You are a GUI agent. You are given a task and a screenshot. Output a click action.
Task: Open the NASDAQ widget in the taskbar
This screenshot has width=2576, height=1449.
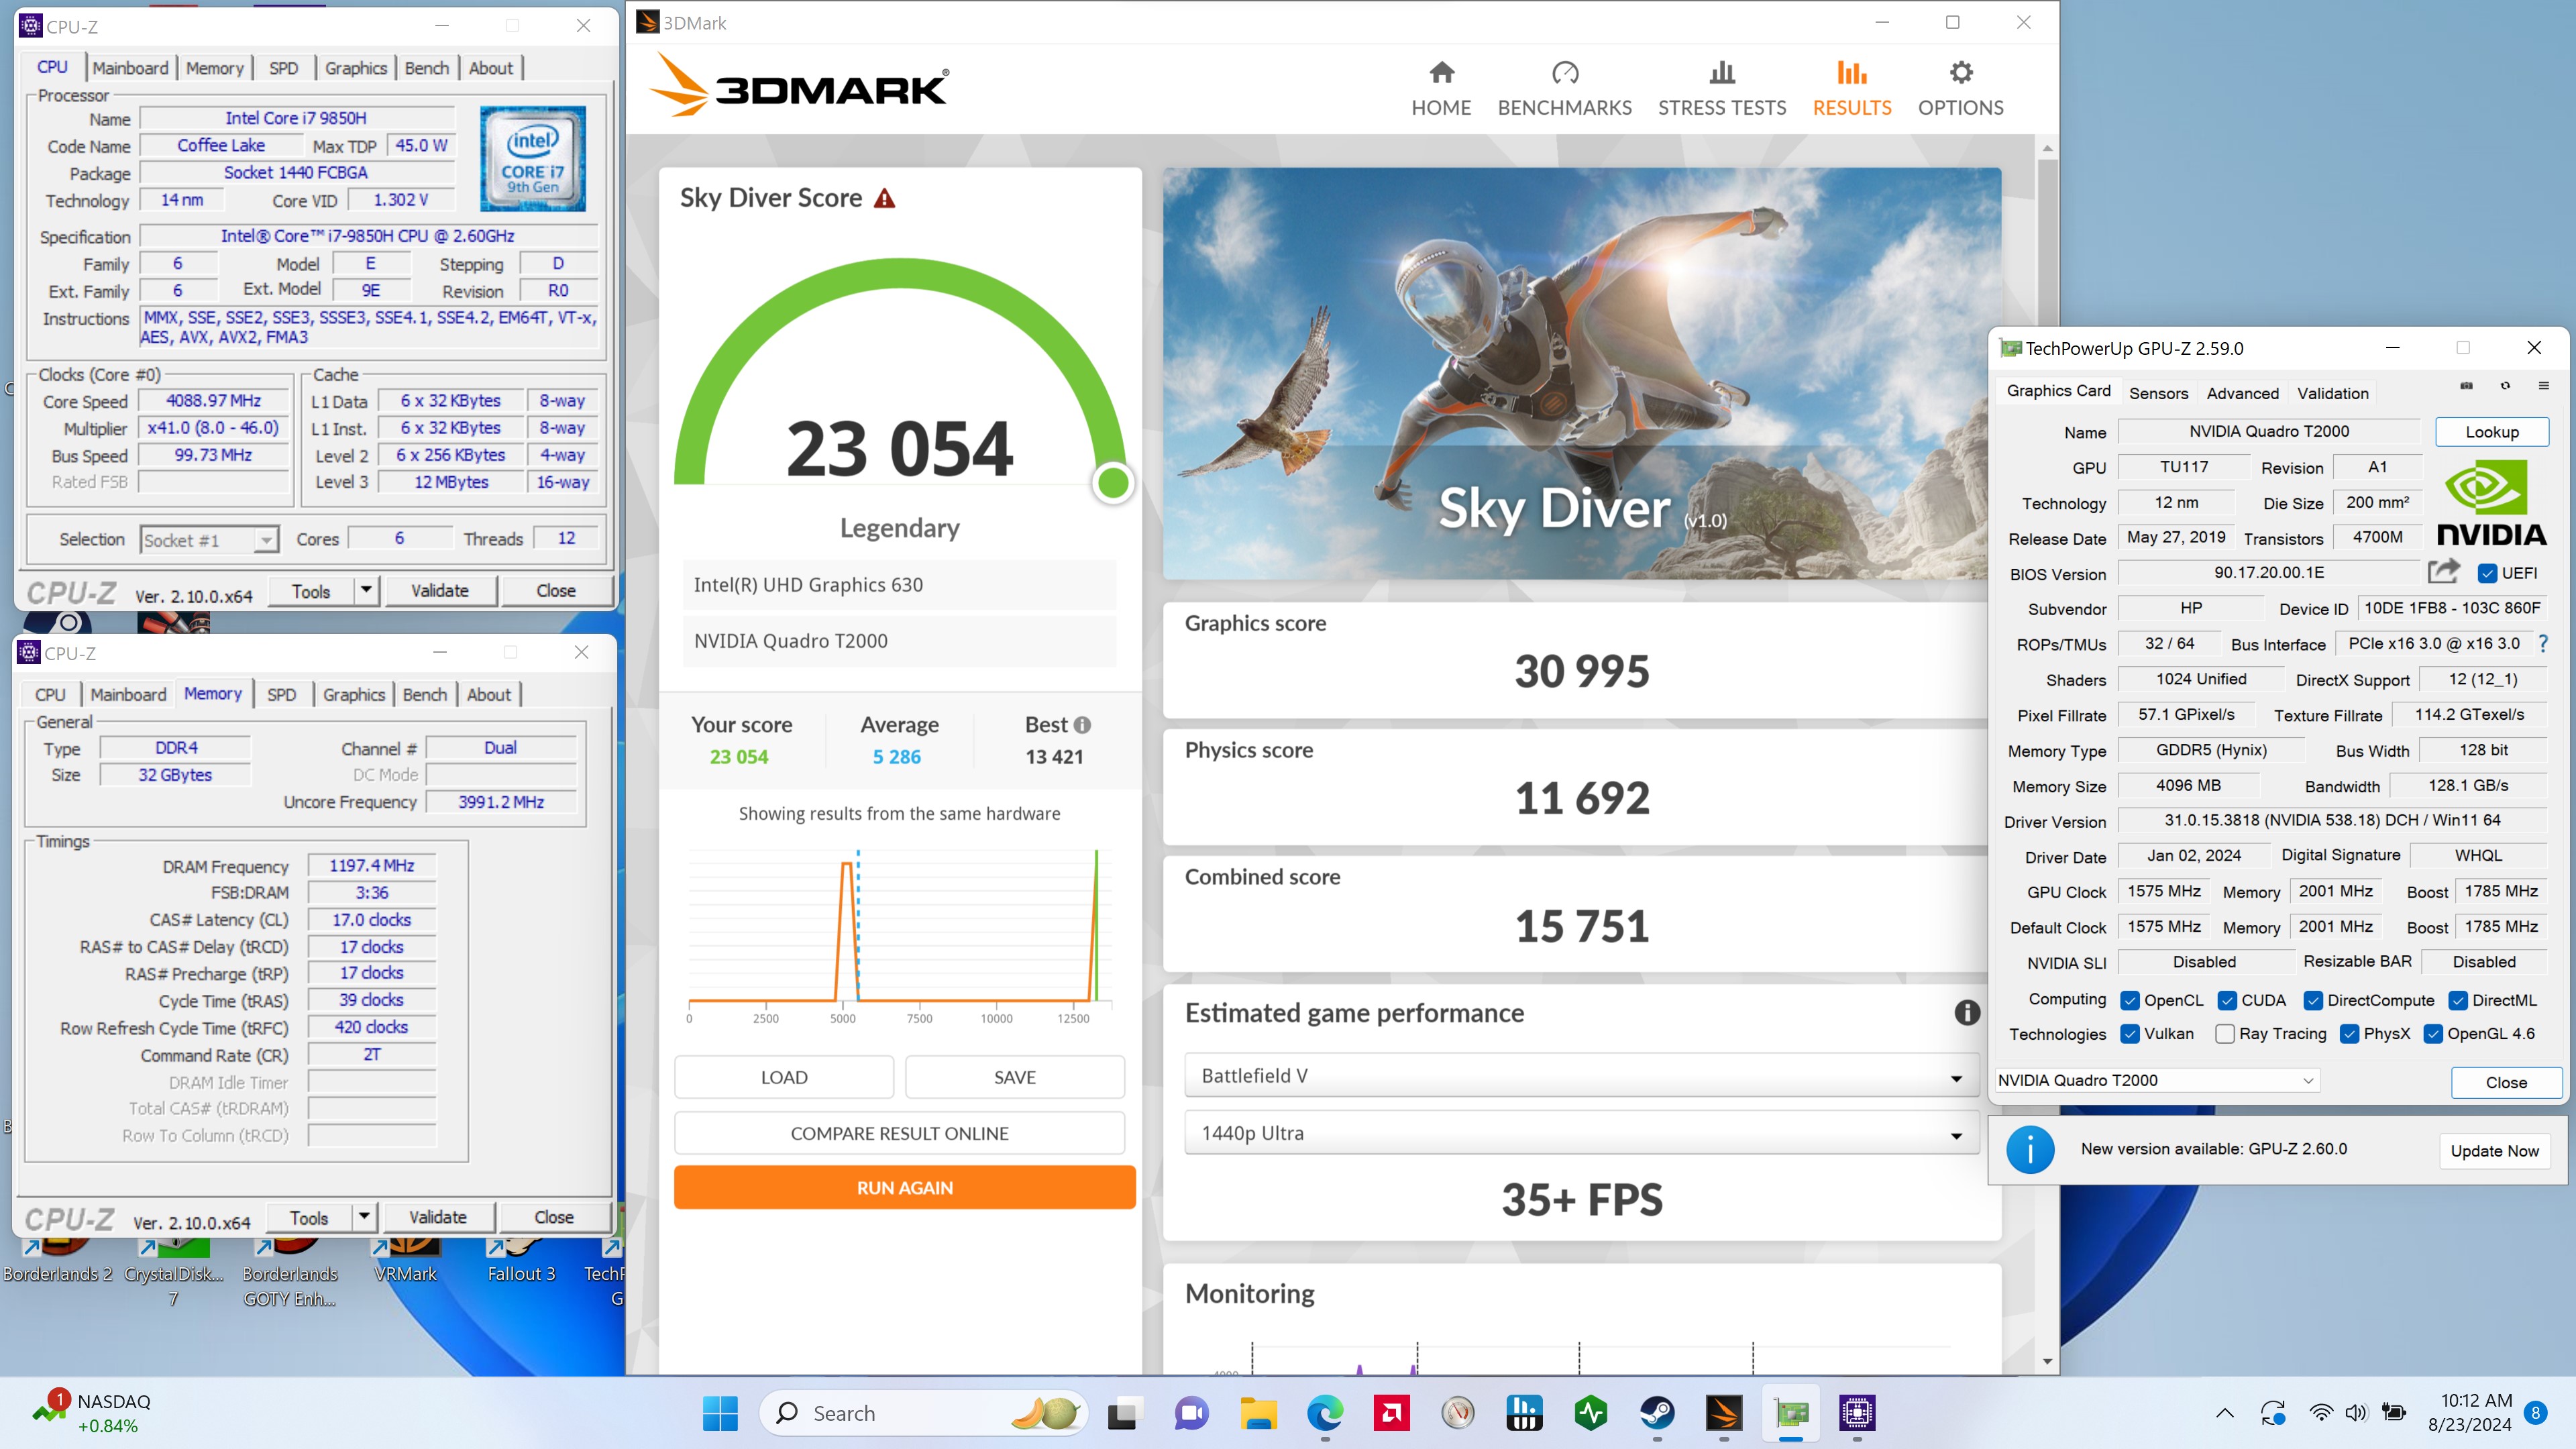click(91, 1413)
